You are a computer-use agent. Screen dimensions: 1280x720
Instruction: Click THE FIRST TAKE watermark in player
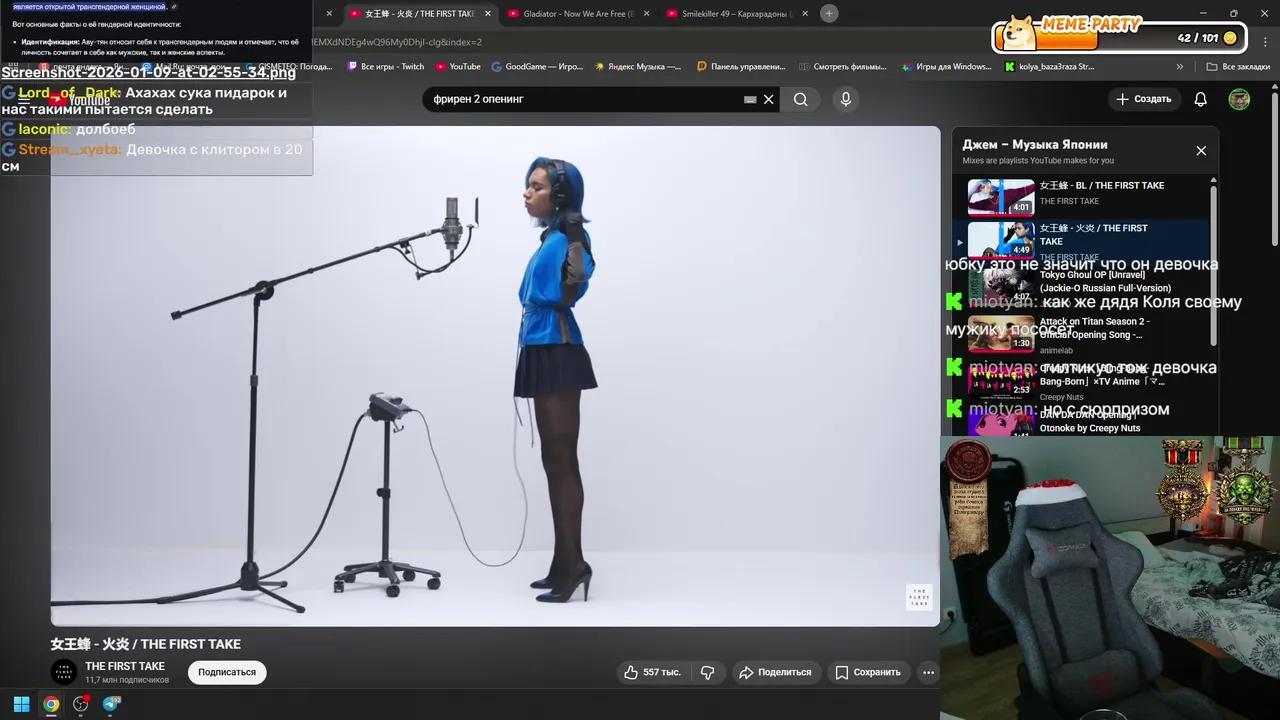919,597
